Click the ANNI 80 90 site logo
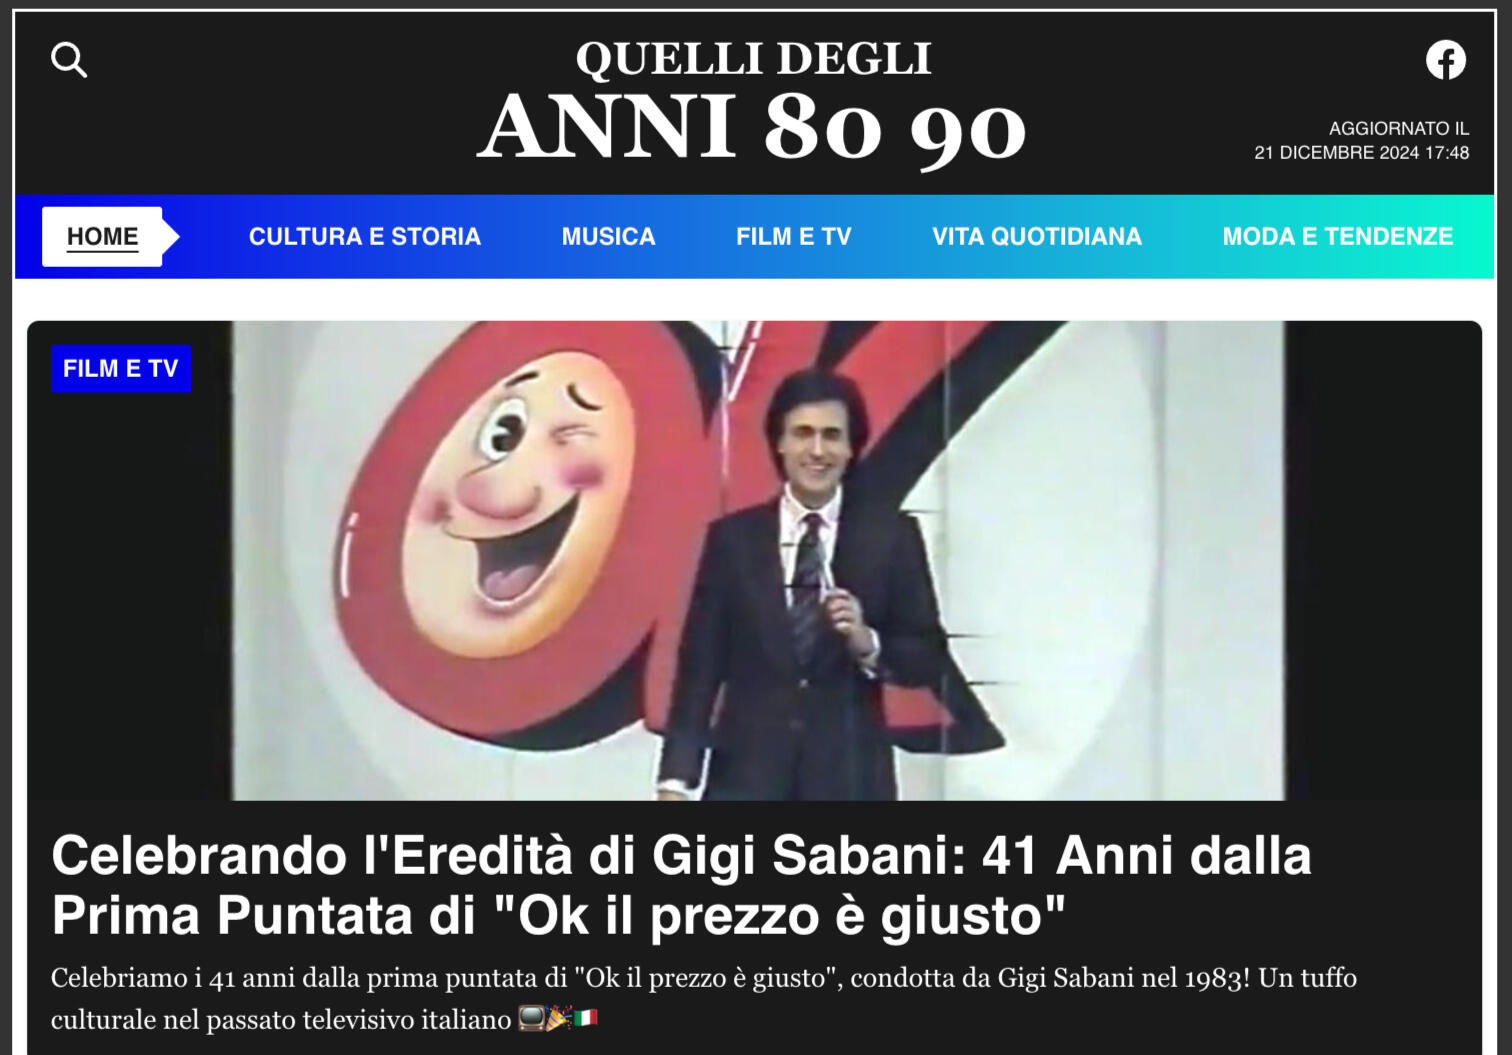Image resolution: width=1512 pixels, height=1055 pixels. pos(752,128)
